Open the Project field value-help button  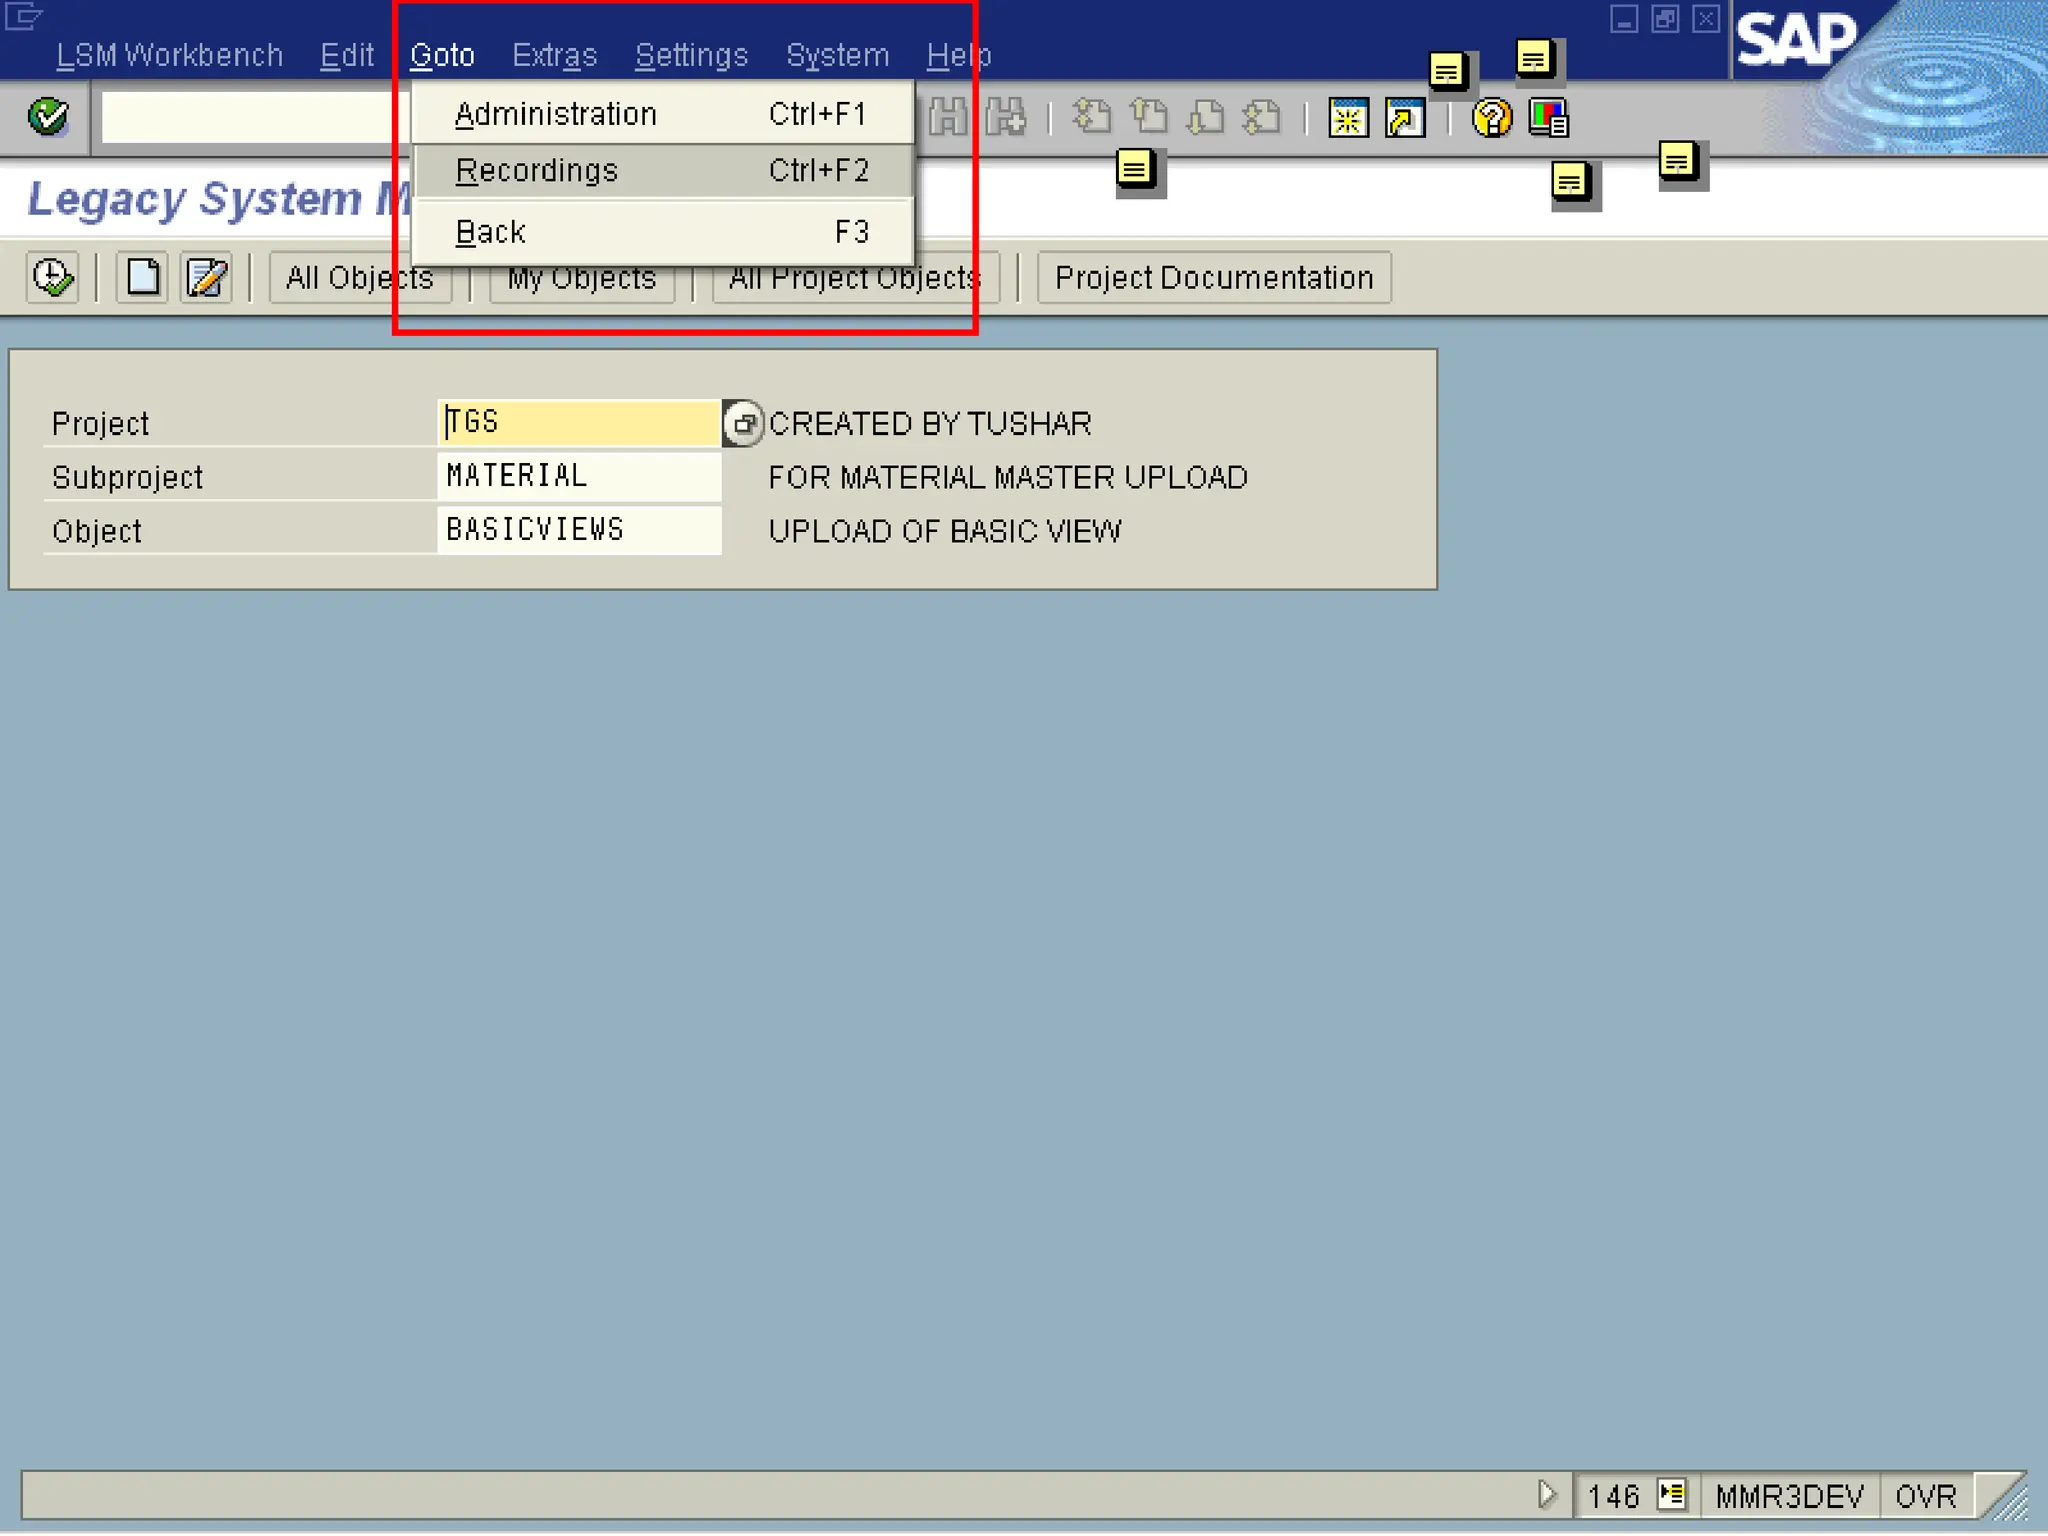tap(742, 424)
